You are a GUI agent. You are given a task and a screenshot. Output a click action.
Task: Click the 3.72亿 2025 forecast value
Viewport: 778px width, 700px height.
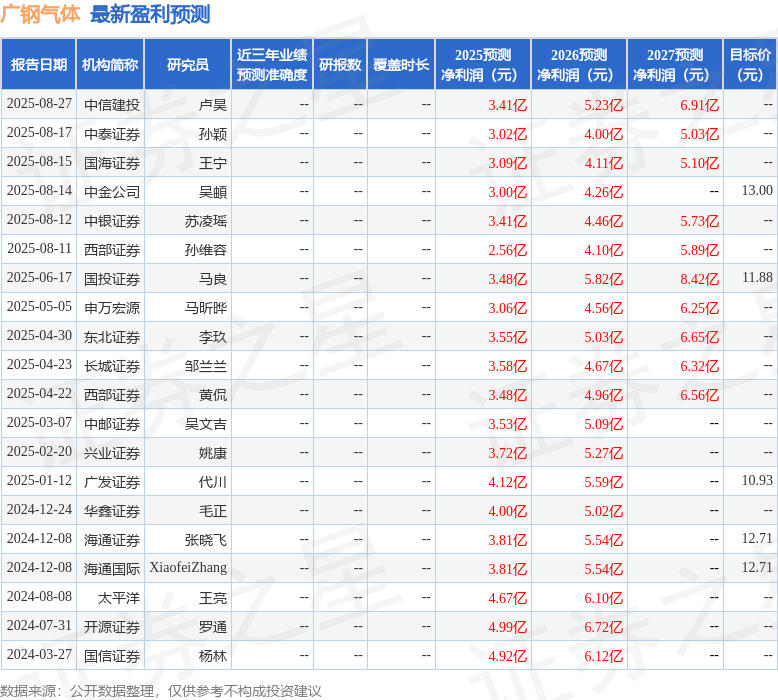[507, 453]
